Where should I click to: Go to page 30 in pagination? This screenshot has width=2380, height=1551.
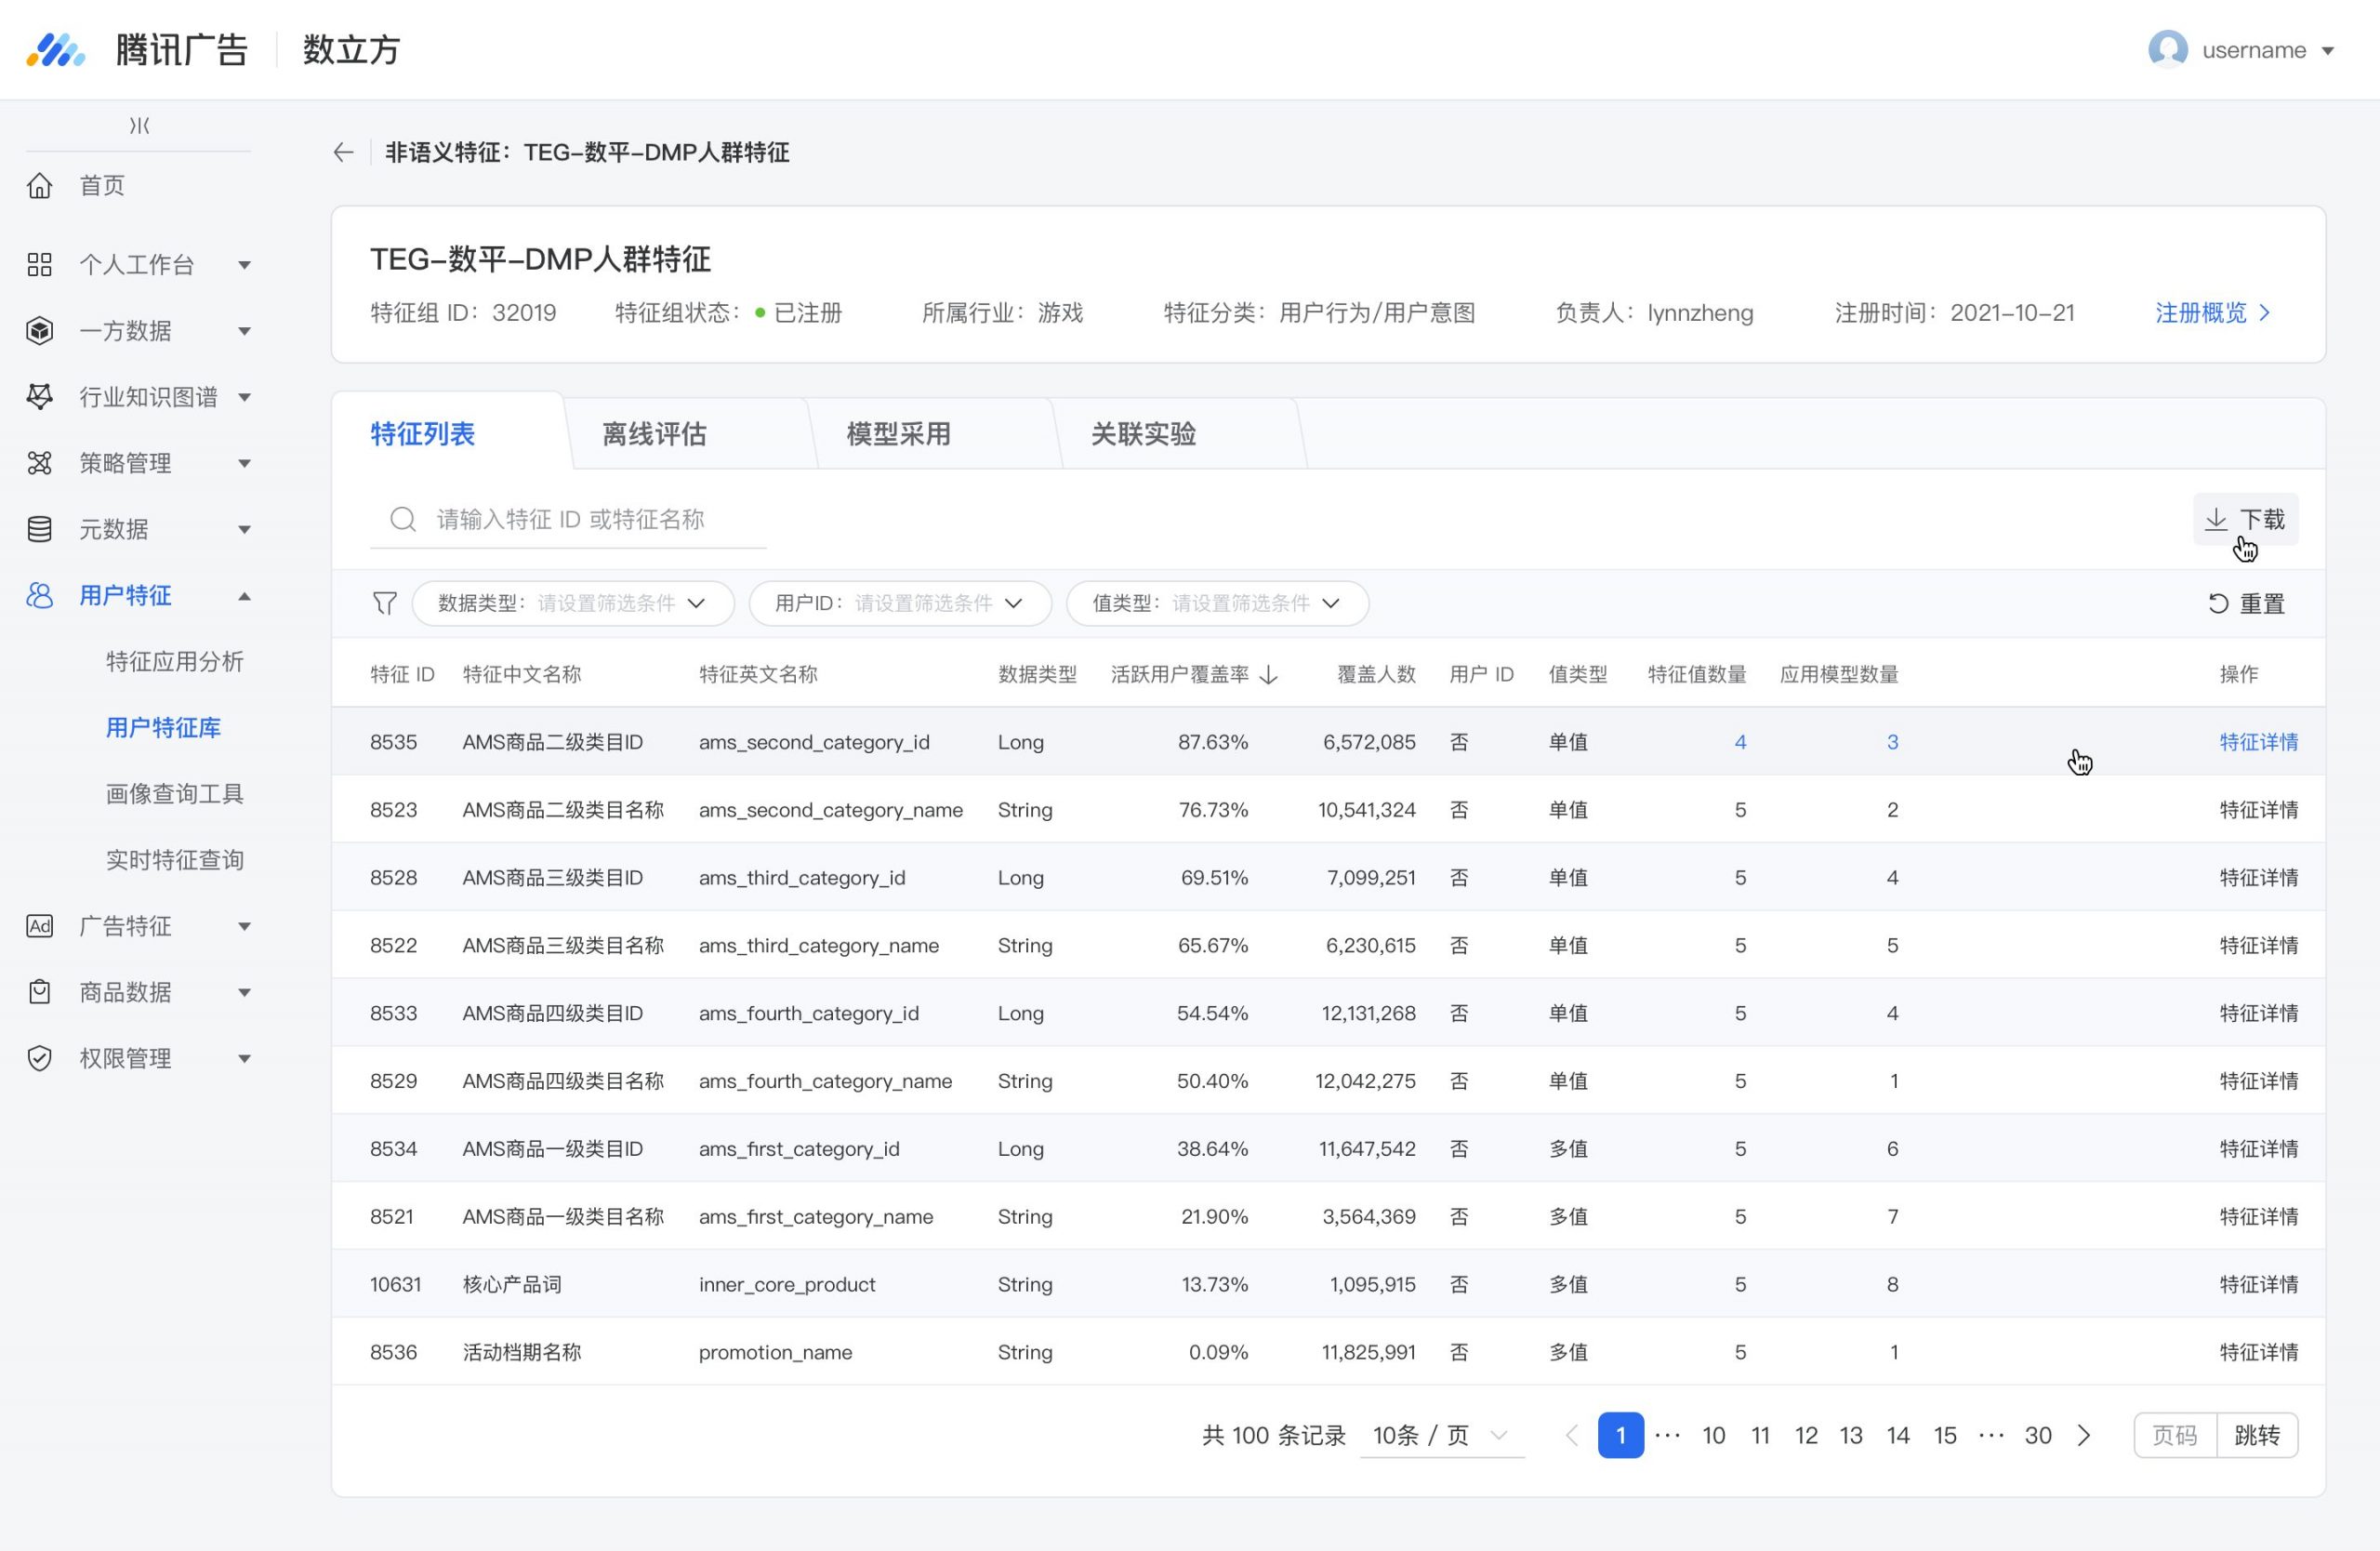pyautogui.click(x=2038, y=1436)
